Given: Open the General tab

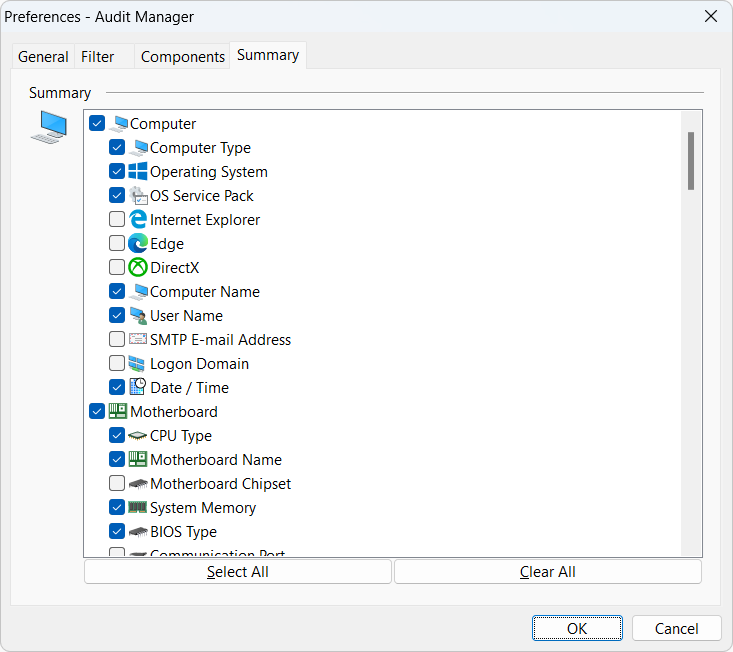Looking at the screenshot, I should [43, 57].
